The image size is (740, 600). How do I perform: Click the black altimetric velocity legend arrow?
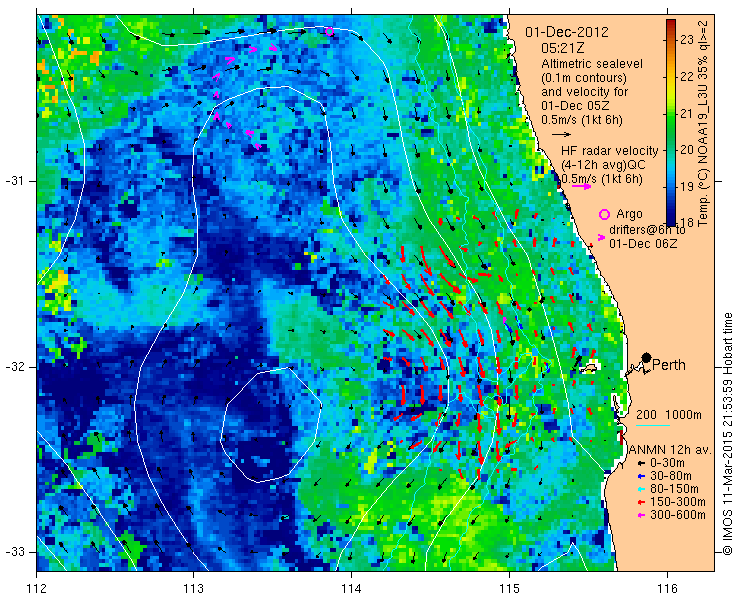pyautogui.click(x=561, y=135)
